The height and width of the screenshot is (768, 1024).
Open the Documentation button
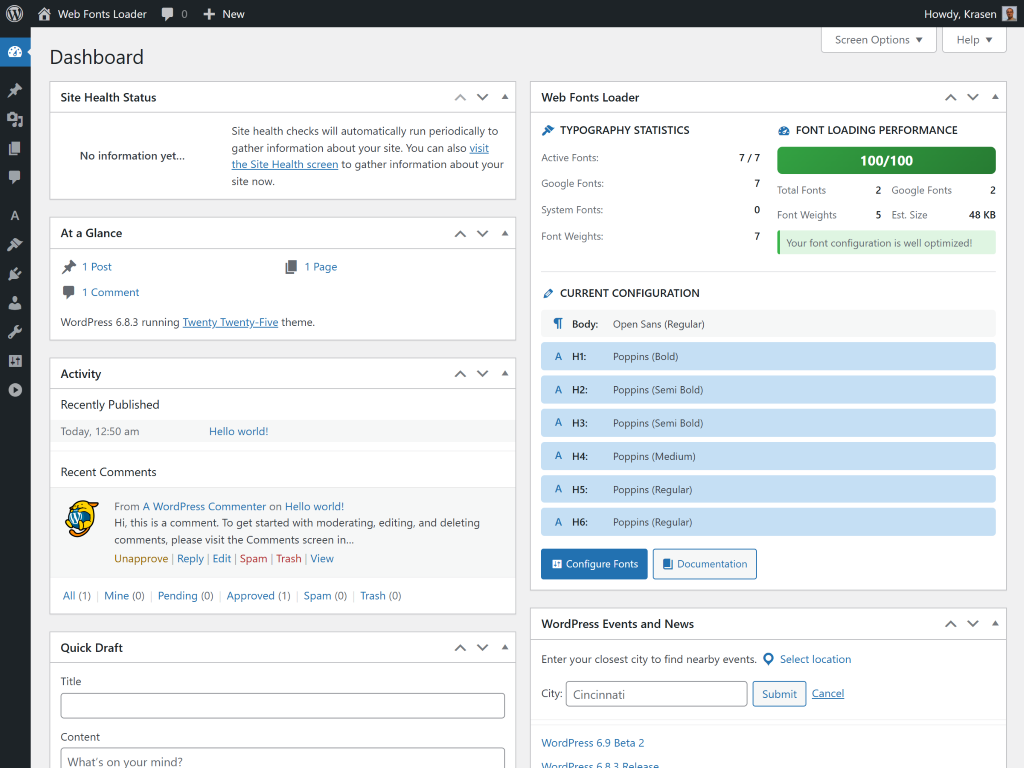(x=705, y=564)
